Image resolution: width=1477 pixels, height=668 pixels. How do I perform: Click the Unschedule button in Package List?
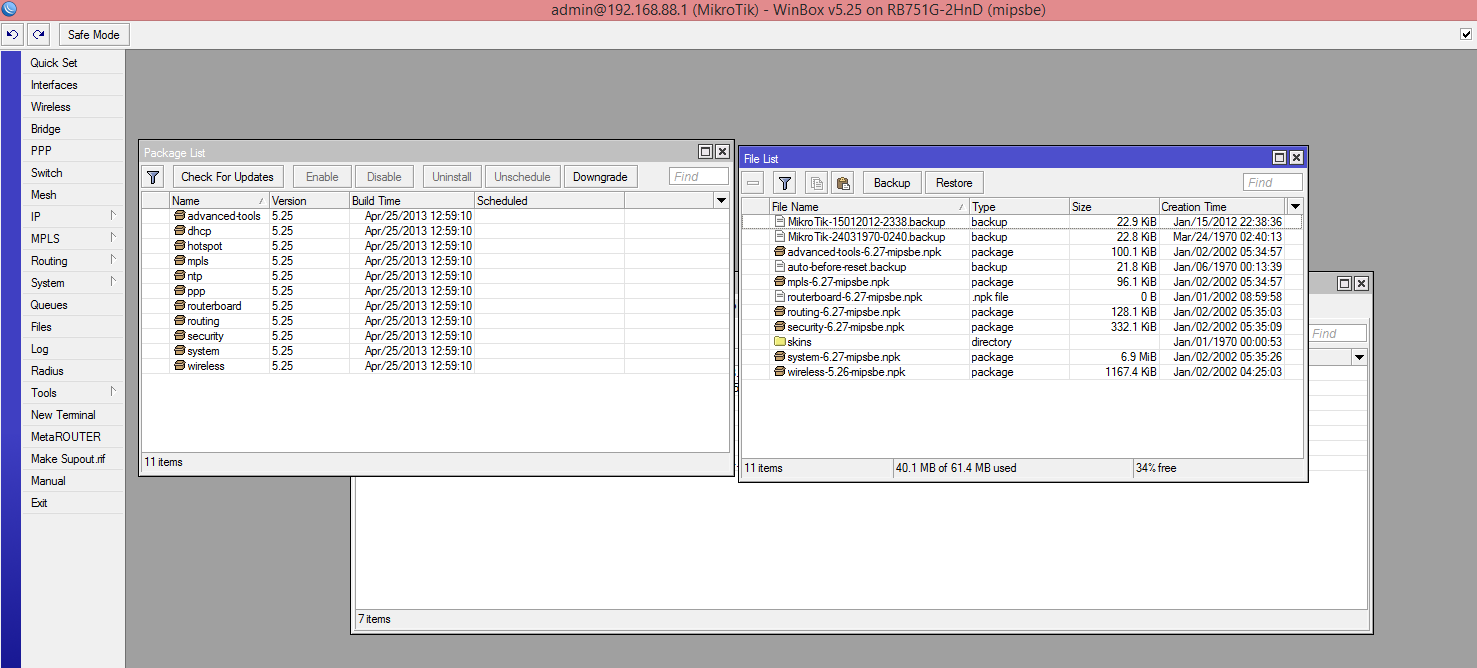click(522, 177)
